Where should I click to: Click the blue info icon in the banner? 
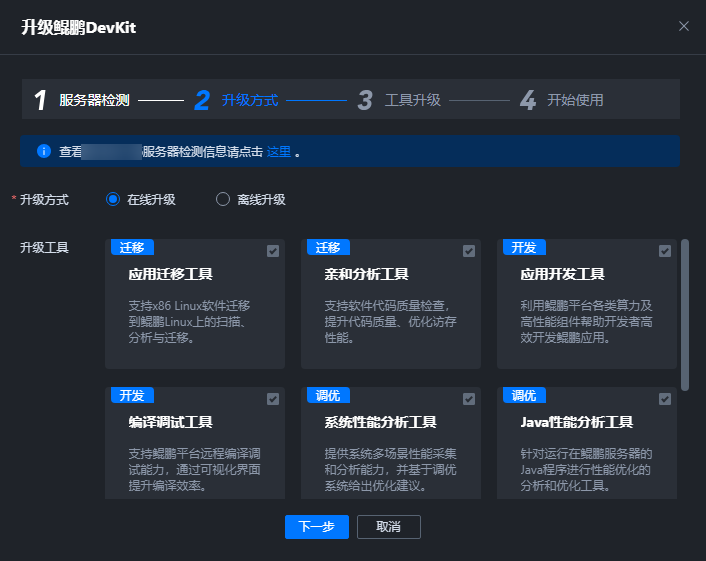pyautogui.click(x=44, y=151)
